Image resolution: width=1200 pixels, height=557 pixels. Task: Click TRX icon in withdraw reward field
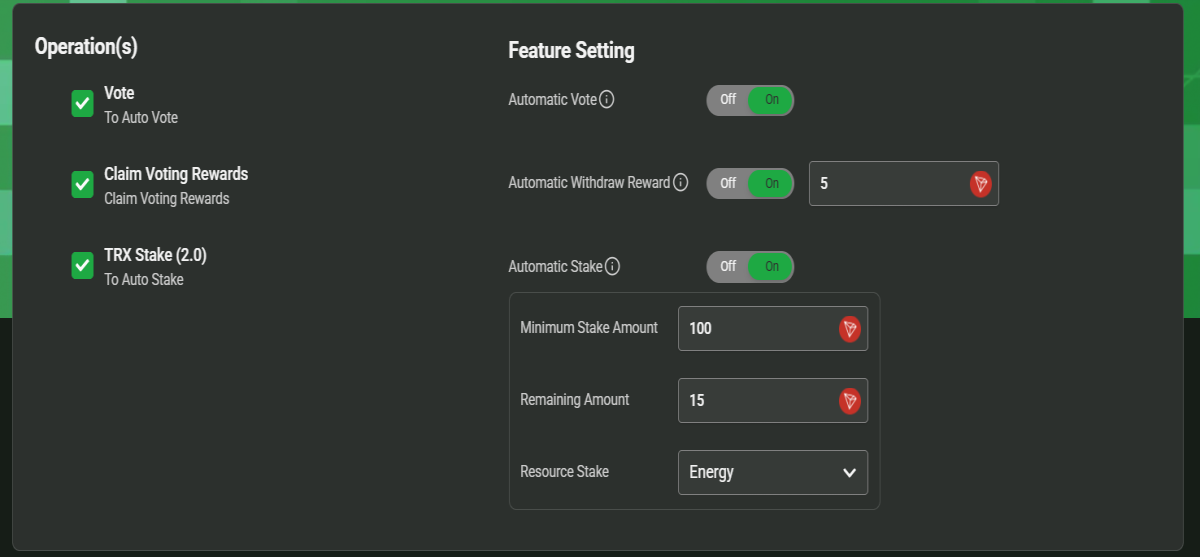(981, 184)
